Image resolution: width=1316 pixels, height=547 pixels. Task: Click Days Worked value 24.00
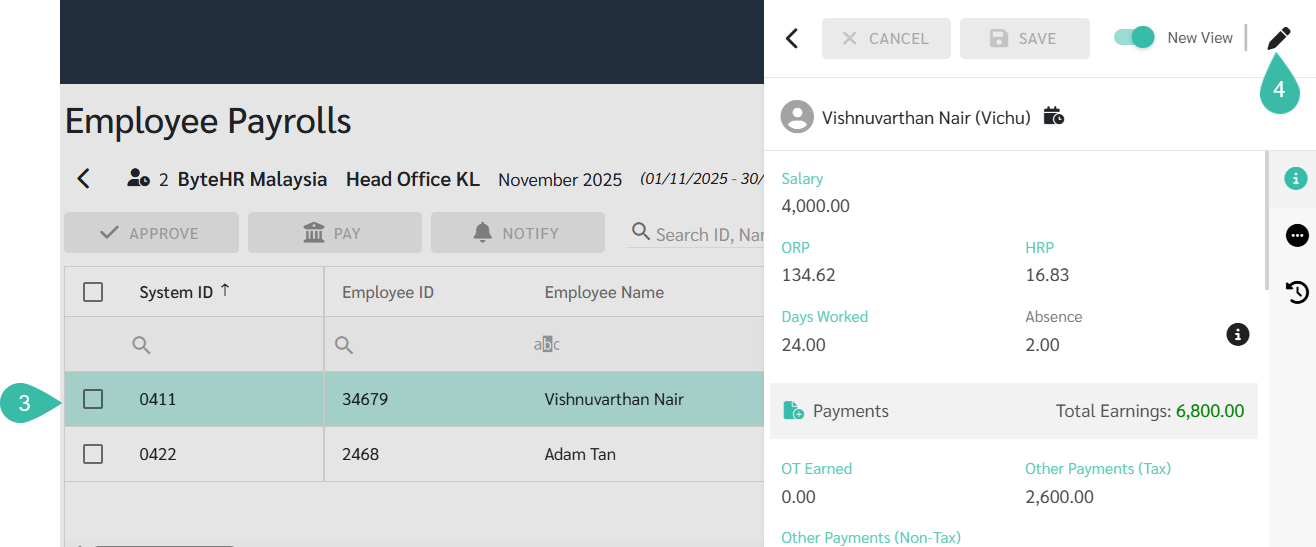click(803, 345)
